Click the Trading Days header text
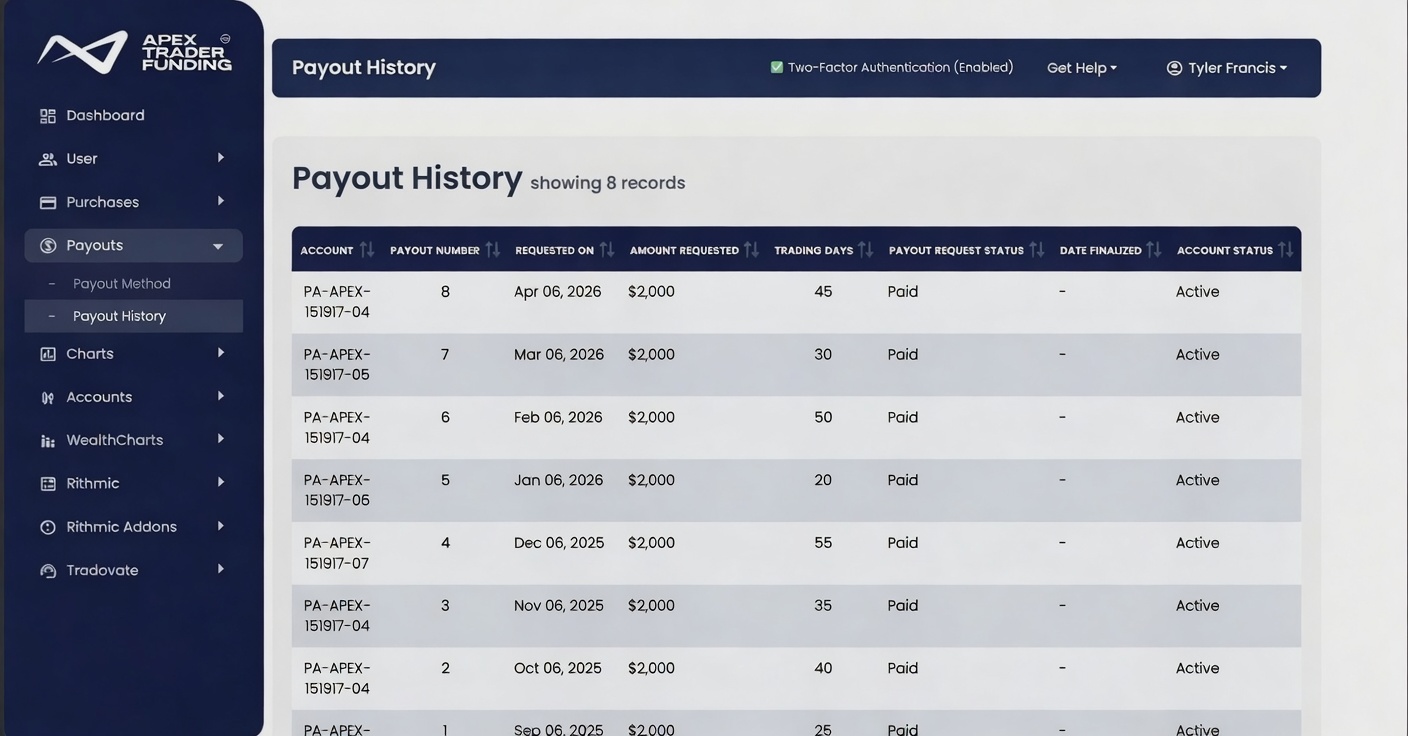The image size is (1408, 736). [x=813, y=251]
